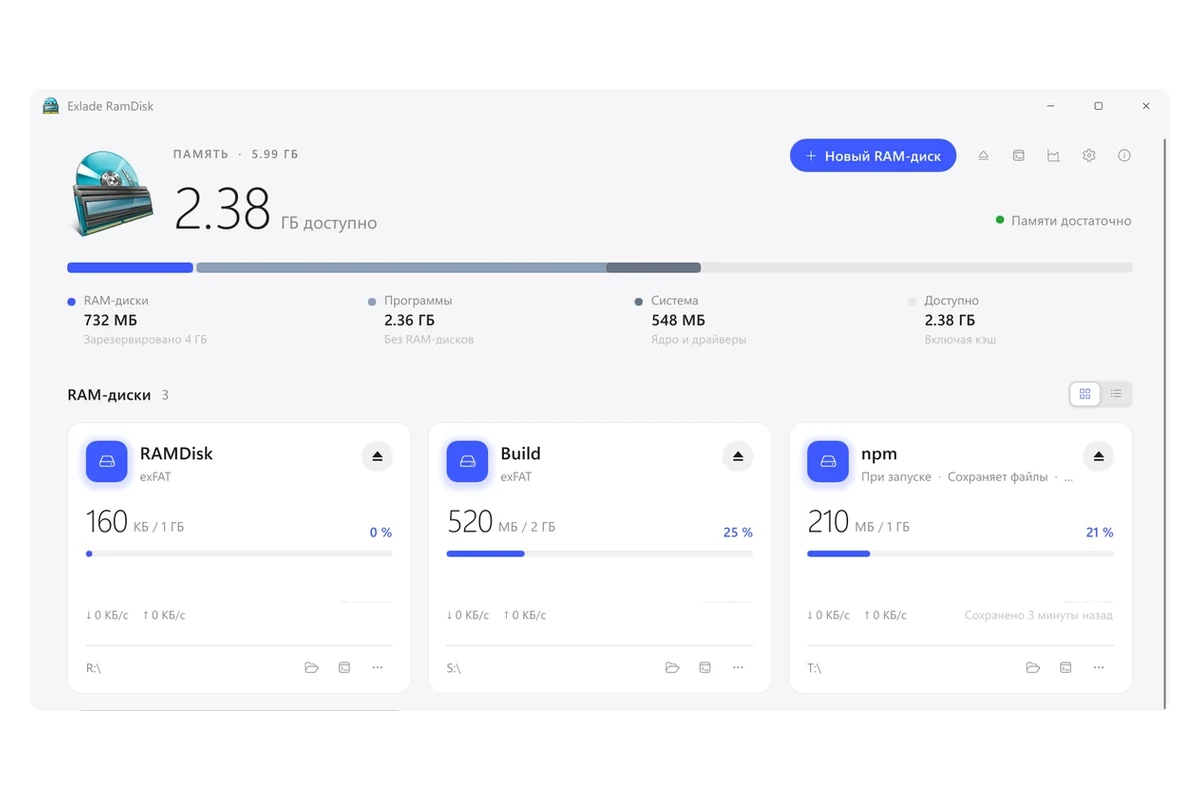Open the more options menu for Build disk
The width and height of the screenshot is (1200, 800).
(x=738, y=667)
